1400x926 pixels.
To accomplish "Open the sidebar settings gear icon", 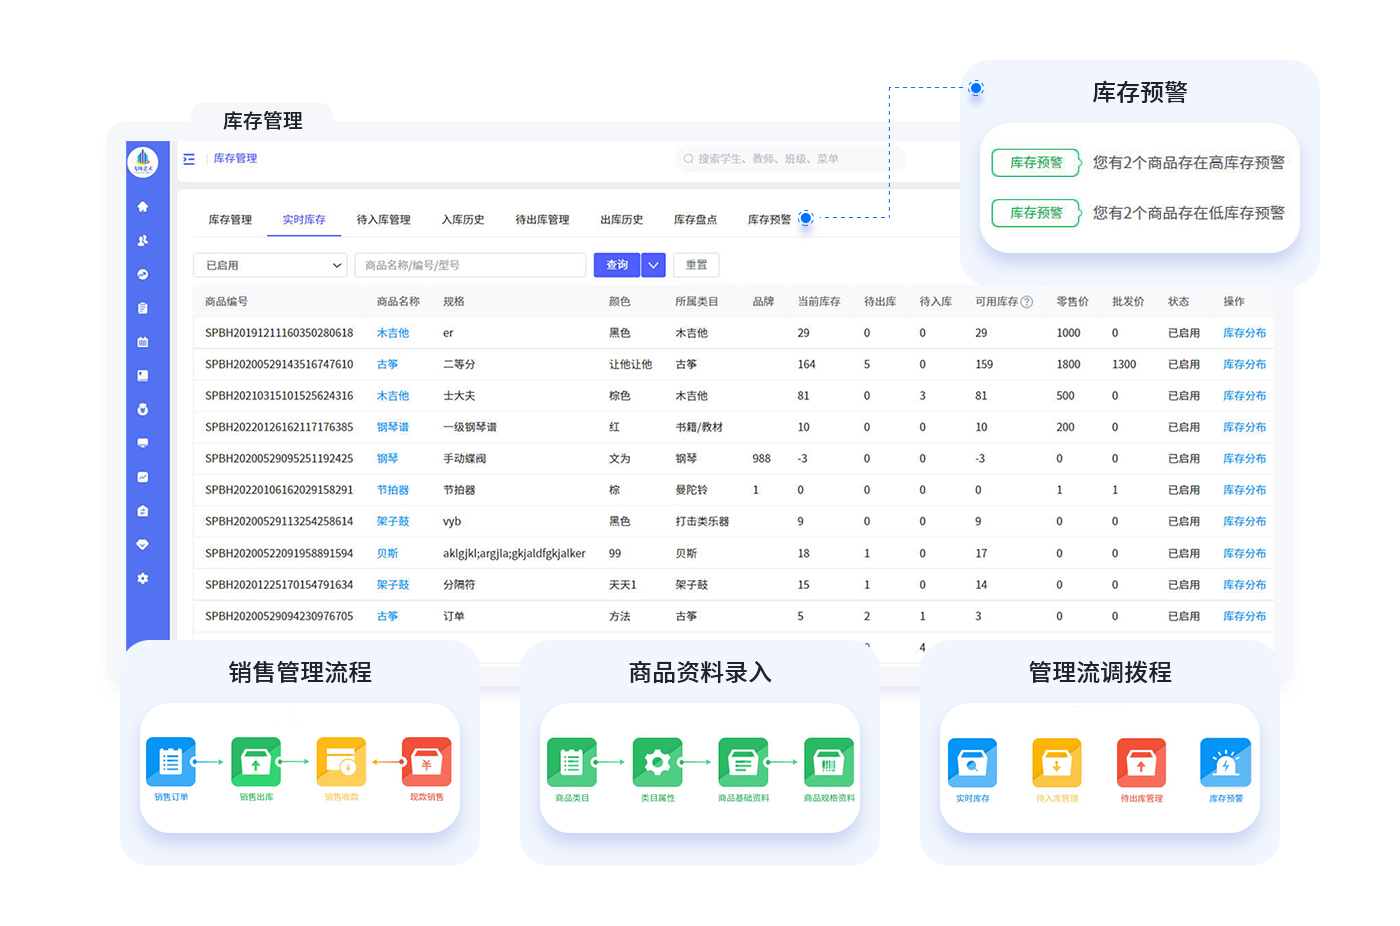I will tap(143, 578).
